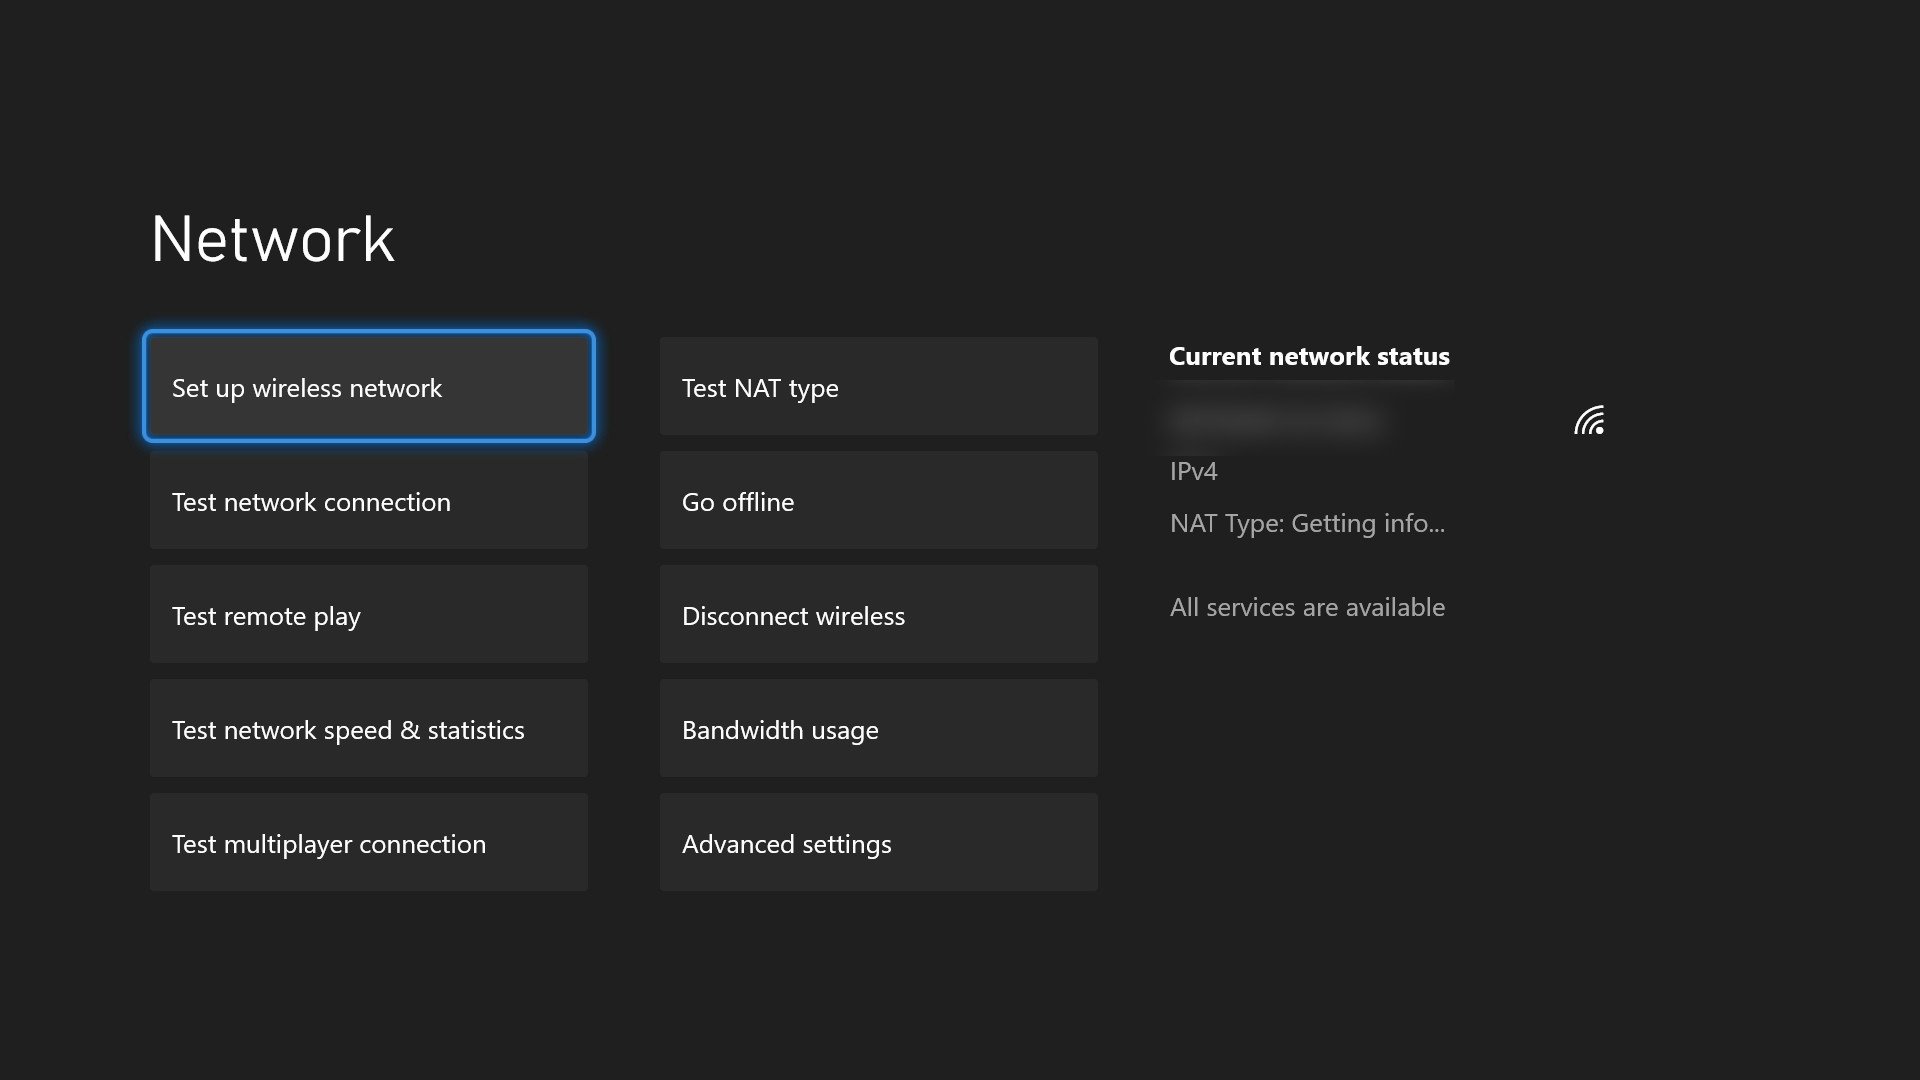The height and width of the screenshot is (1080, 1920).
Task: Open Test network speed & statistics
Action: (x=368, y=728)
